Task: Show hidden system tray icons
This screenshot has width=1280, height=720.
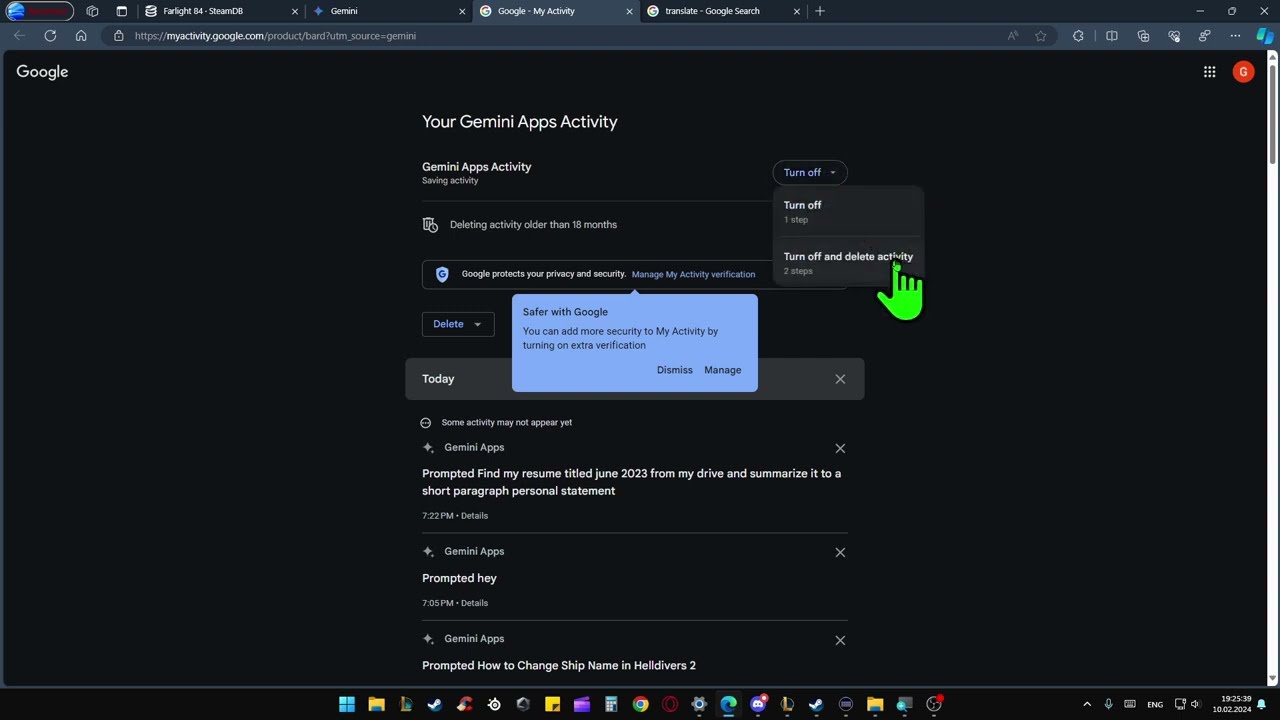Action: pos(1087,704)
